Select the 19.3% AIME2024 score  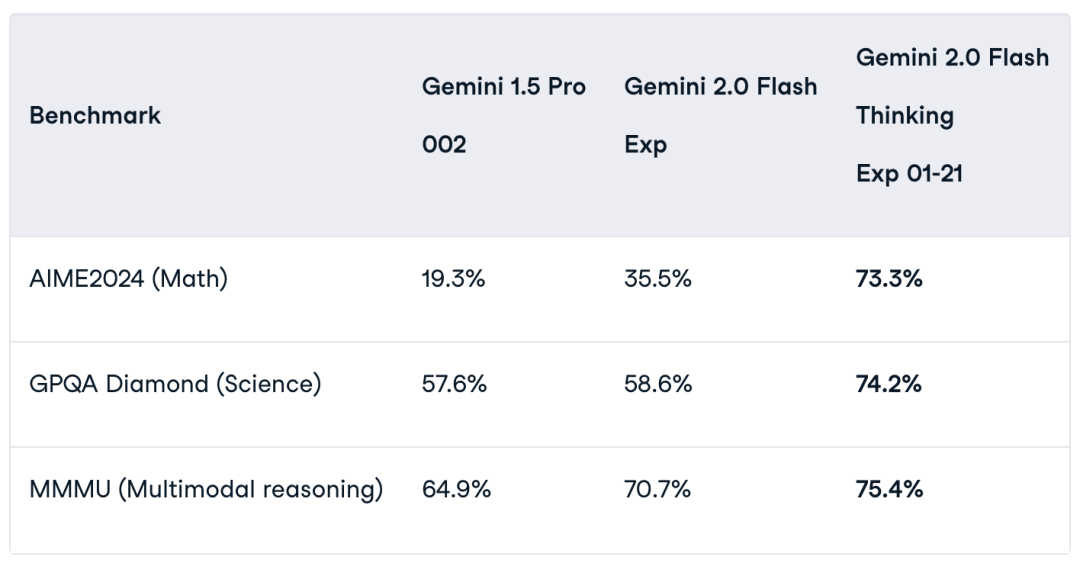[453, 279]
